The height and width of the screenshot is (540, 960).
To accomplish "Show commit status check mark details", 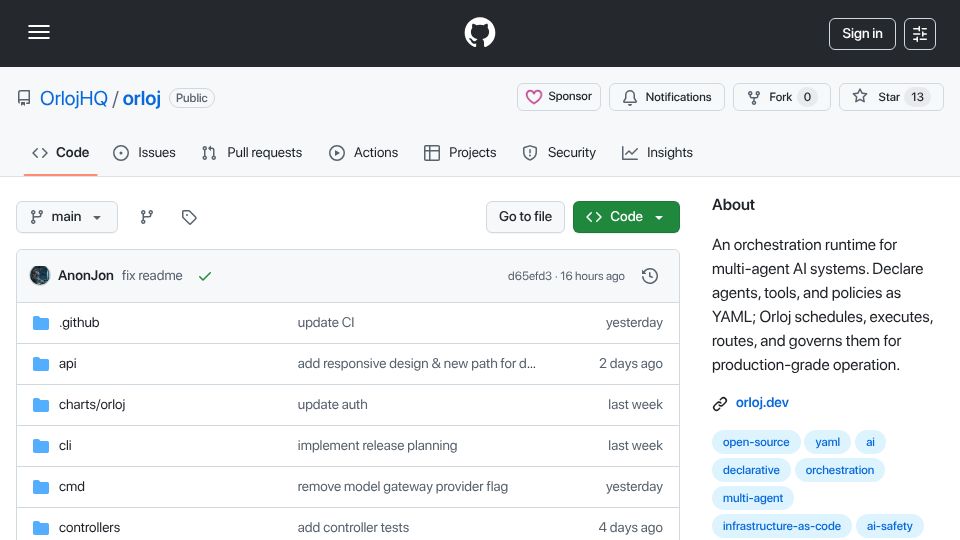I will coord(204,276).
